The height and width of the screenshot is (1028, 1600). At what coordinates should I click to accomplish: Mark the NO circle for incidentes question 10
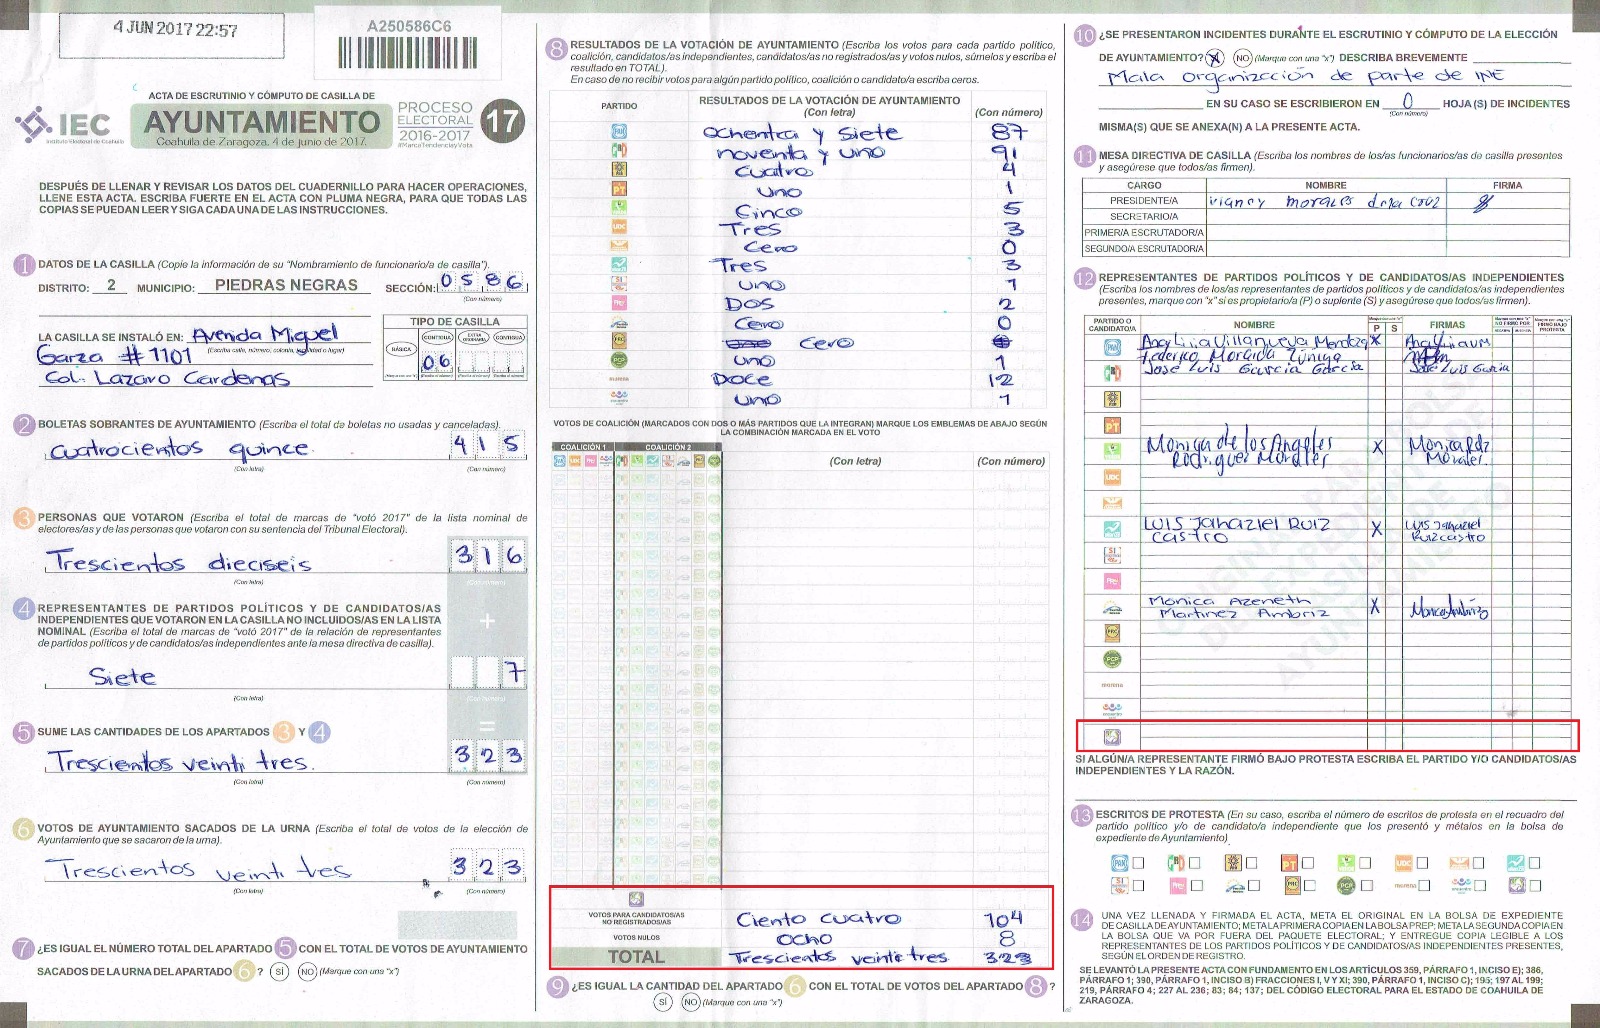(1242, 58)
